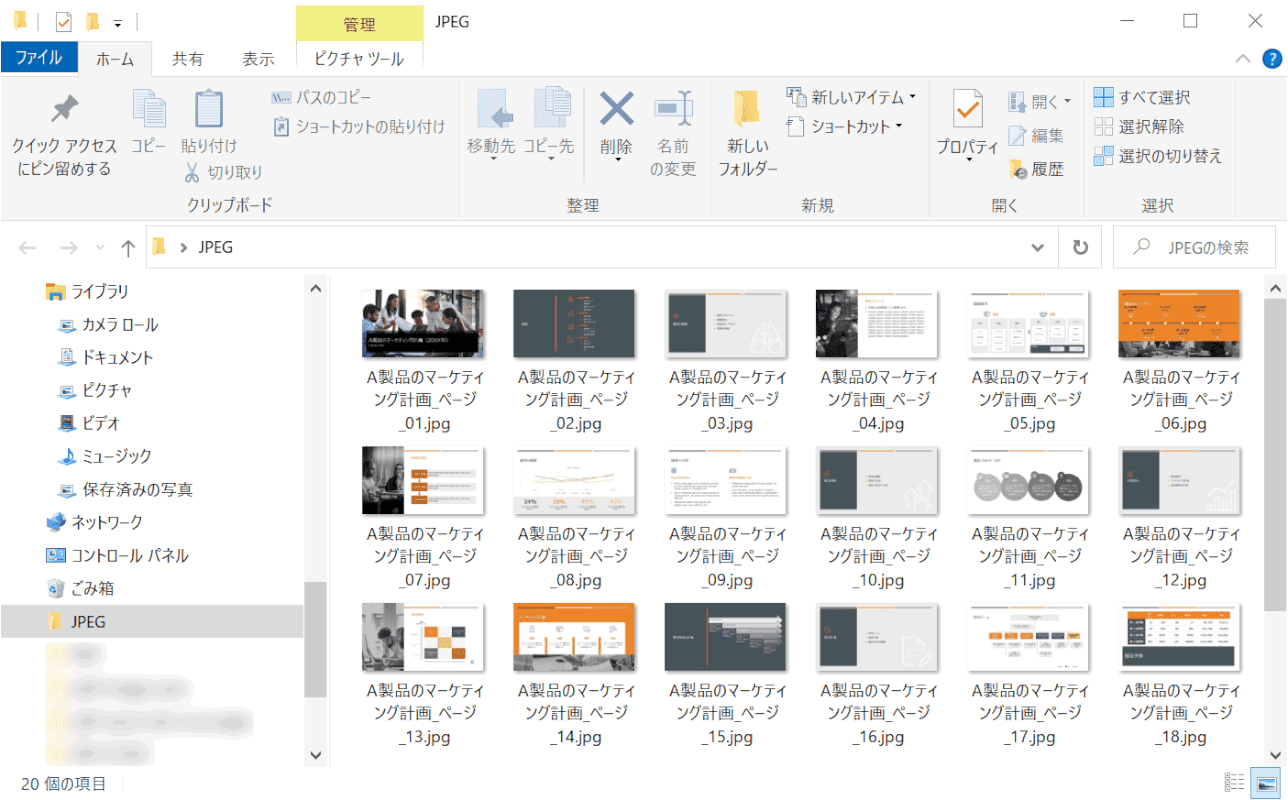Open Quick Access Toolbar customize dropdown
Screen dimensions: 1288x800
tap(118, 22)
